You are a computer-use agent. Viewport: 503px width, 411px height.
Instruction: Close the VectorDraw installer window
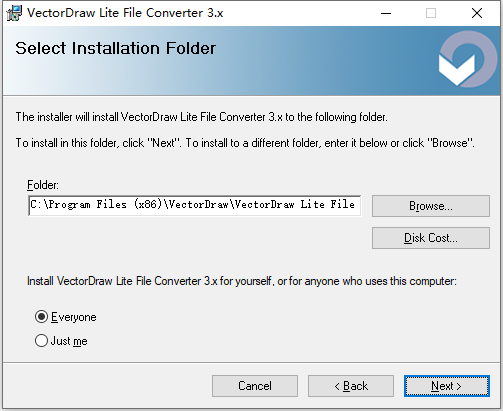(477, 13)
